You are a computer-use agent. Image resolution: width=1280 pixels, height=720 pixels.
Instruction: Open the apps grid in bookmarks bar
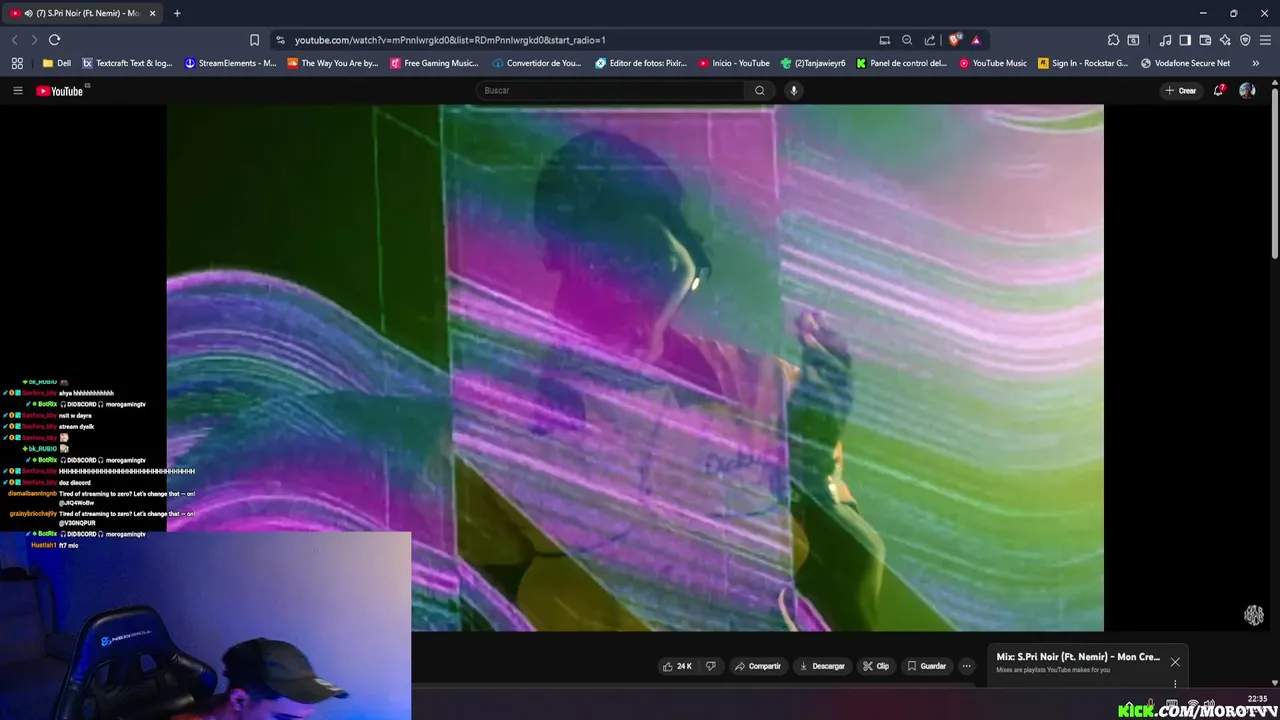(x=17, y=63)
